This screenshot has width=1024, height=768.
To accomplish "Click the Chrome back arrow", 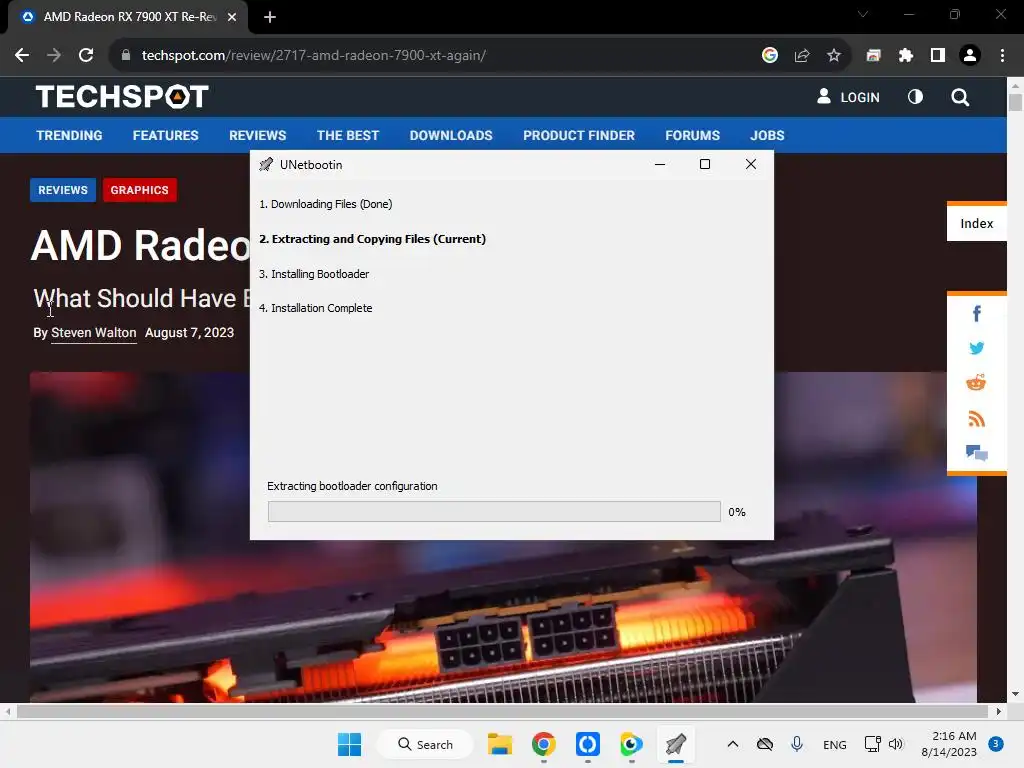I will [22, 56].
